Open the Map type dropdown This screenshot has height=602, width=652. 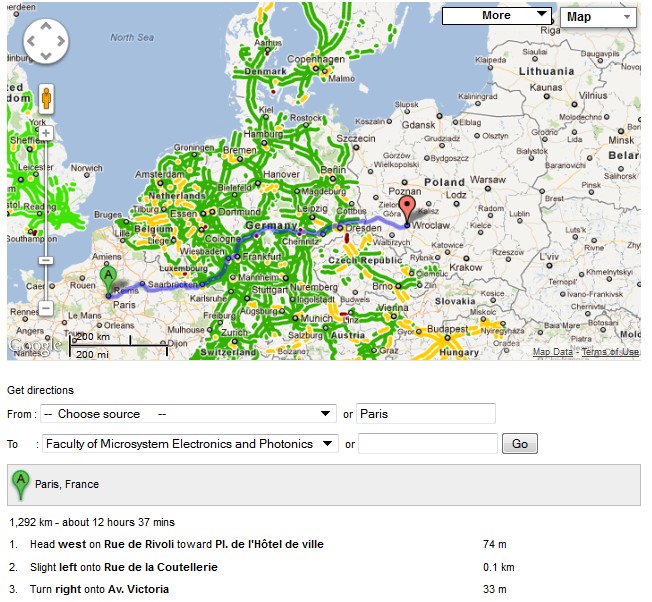[598, 17]
